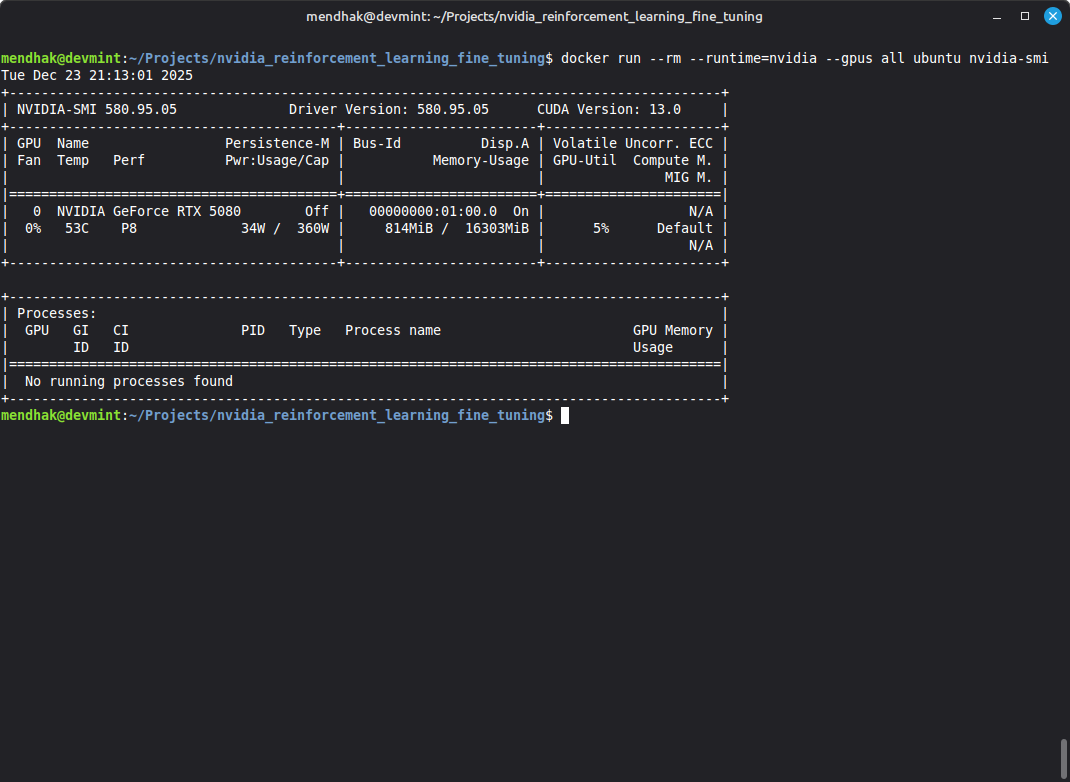
Task: Click the 'Process name' column header
Action: click(393, 330)
